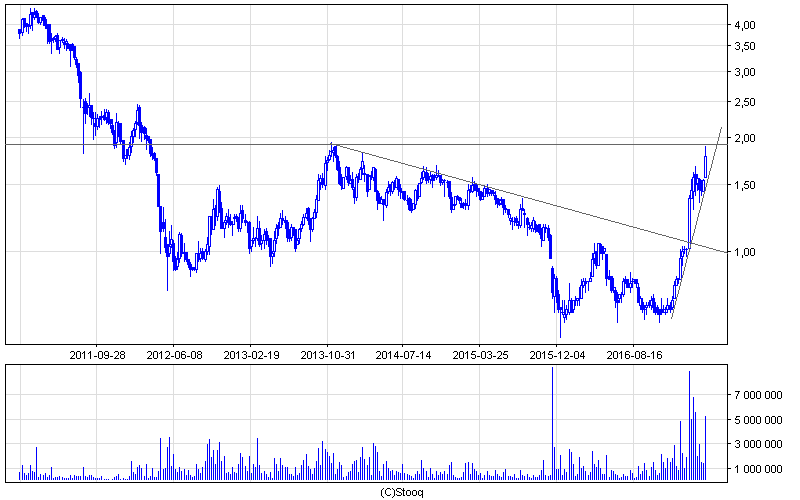800x500 pixels.
Task: Click the 3,50 price axis label
Action: tap(745, 46)
